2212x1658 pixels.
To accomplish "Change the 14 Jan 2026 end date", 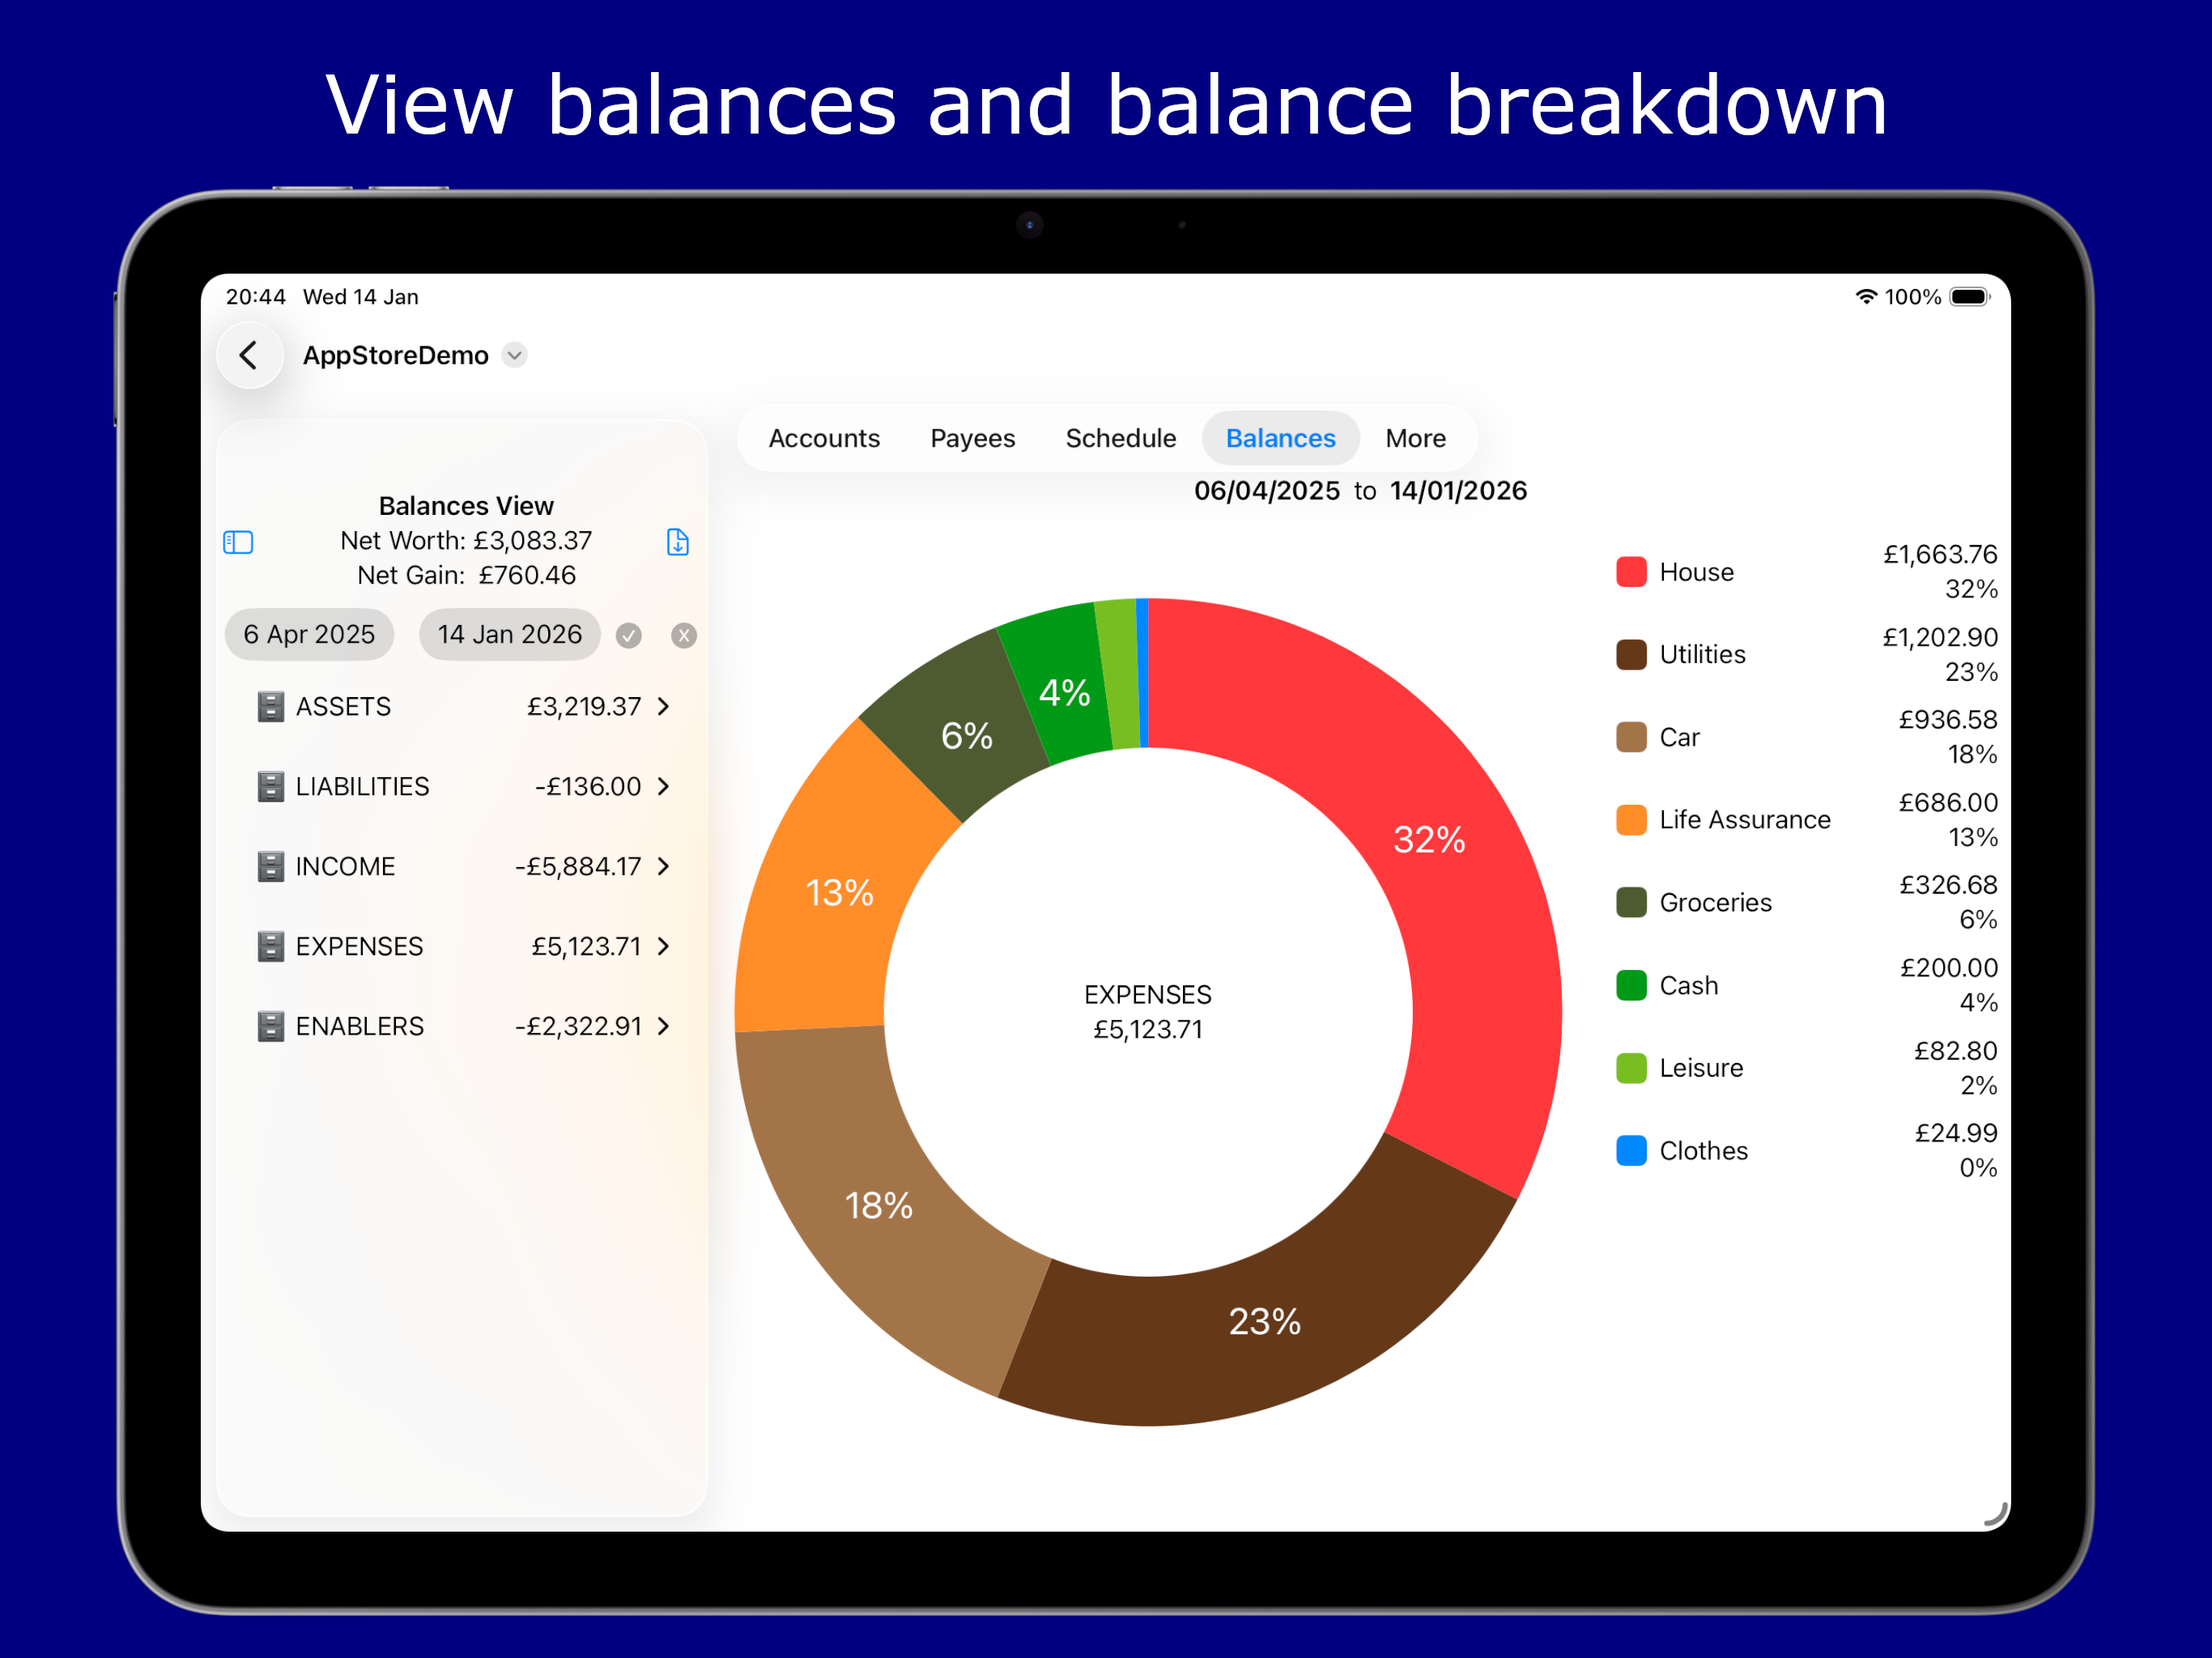I will [x=510, y=634].
